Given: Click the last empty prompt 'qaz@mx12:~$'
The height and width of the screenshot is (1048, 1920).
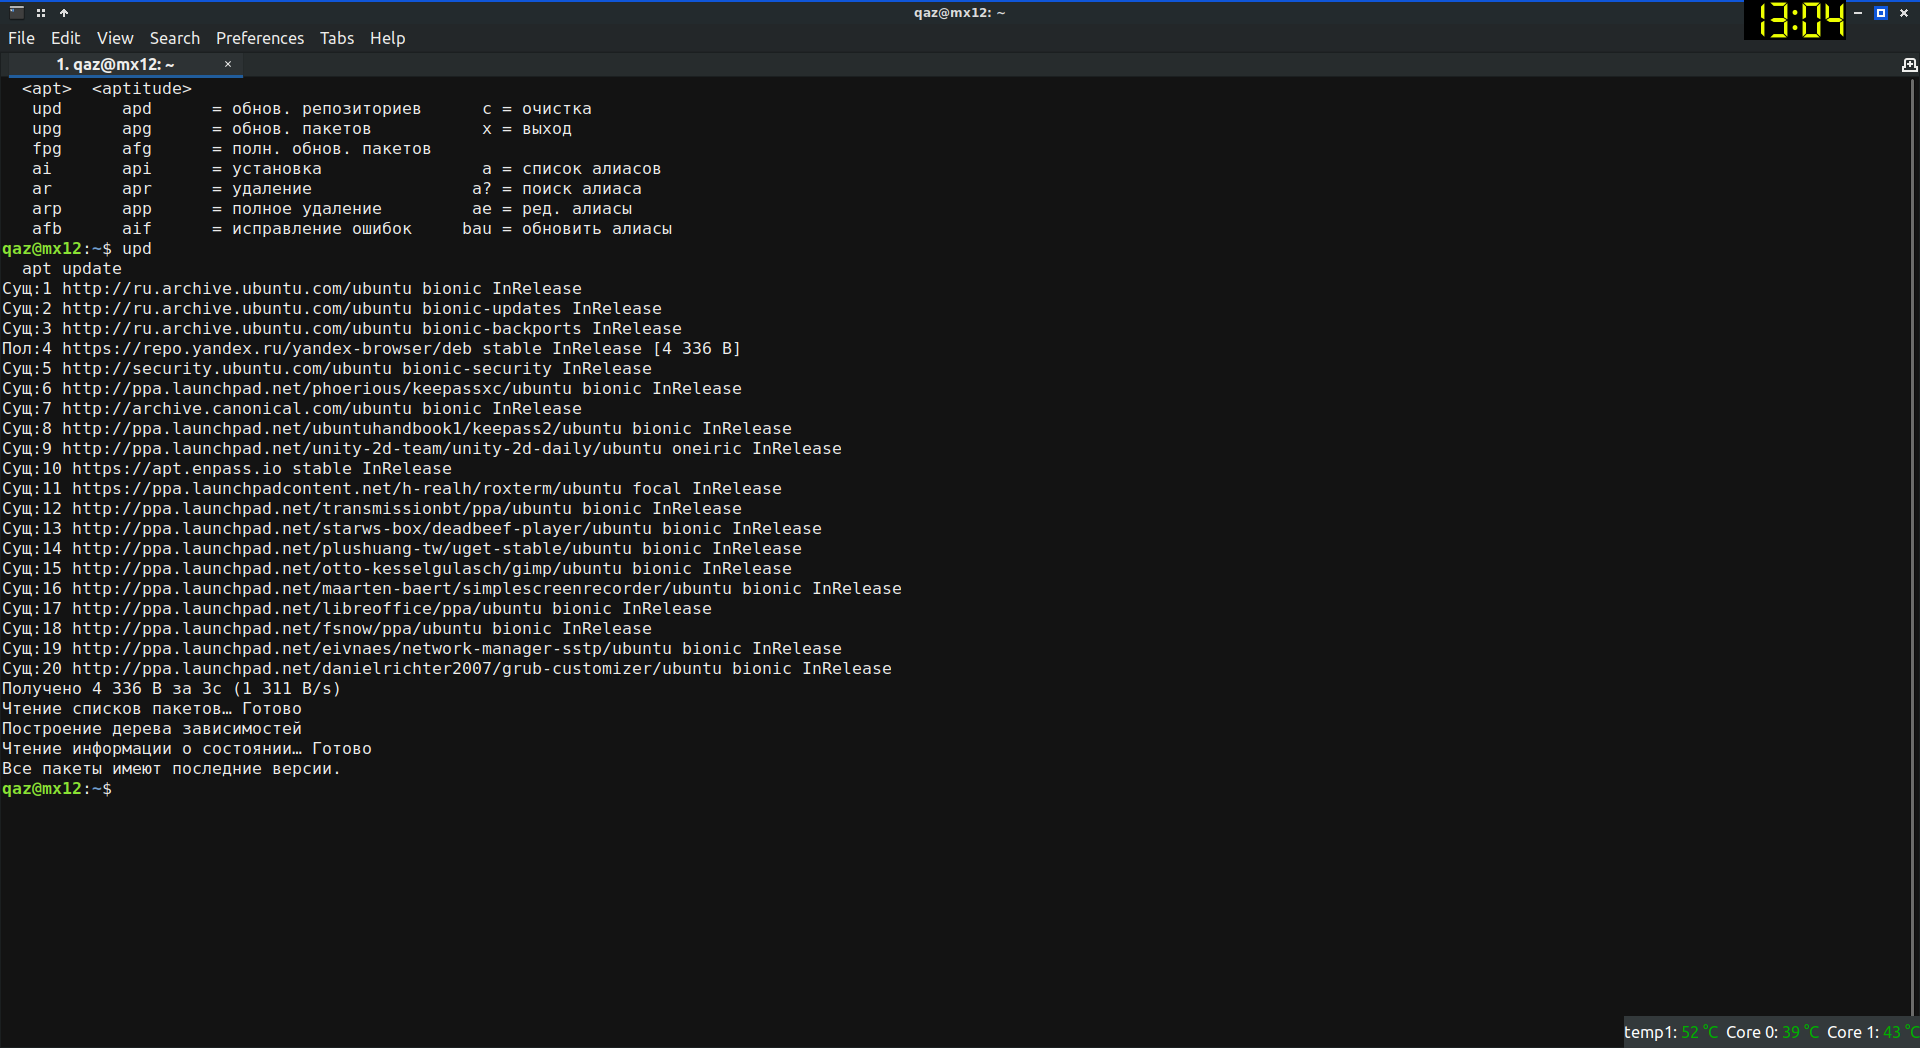Looking at the screenshot, I should tap(57, 788).
